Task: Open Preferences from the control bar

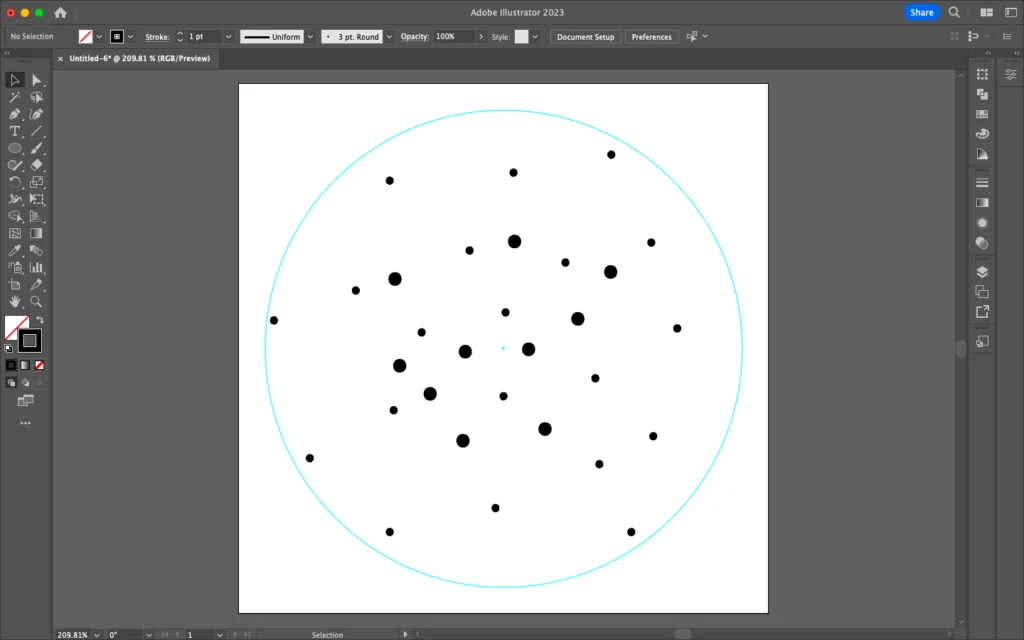Action: click(x=651, y=37)
